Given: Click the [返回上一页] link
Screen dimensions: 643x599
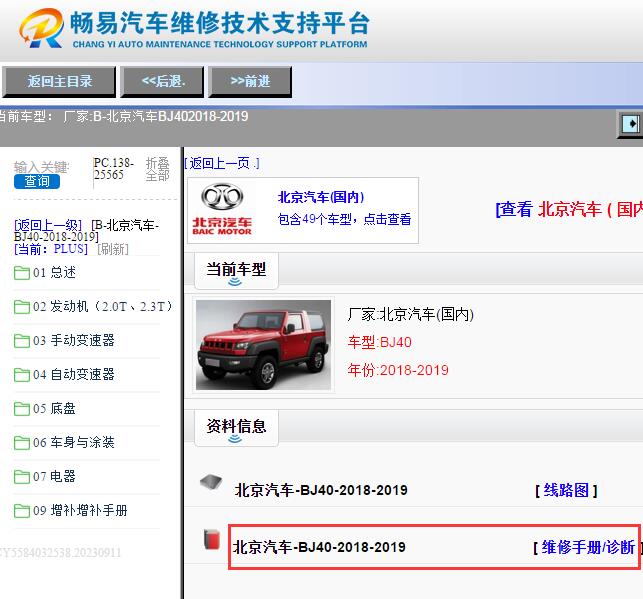Looking at the screenshot, I should pos(222,164).
